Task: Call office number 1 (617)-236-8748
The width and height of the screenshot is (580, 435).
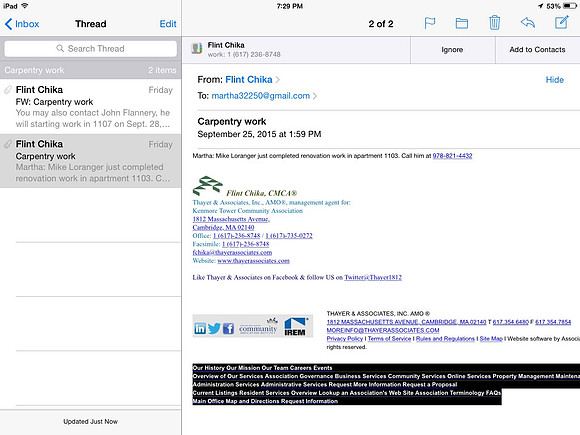Action: (x=236, y=236)
